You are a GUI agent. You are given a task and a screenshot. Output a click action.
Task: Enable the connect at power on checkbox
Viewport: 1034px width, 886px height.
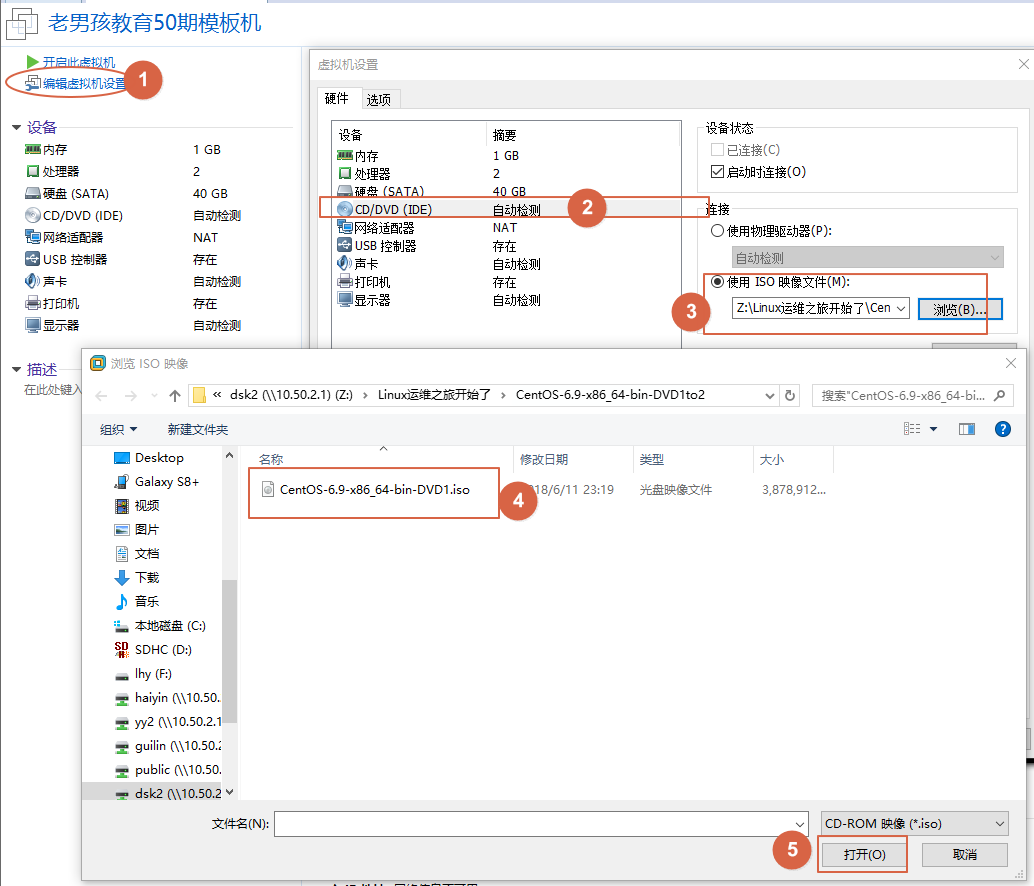pyautogui.click(x=716, y=172)
